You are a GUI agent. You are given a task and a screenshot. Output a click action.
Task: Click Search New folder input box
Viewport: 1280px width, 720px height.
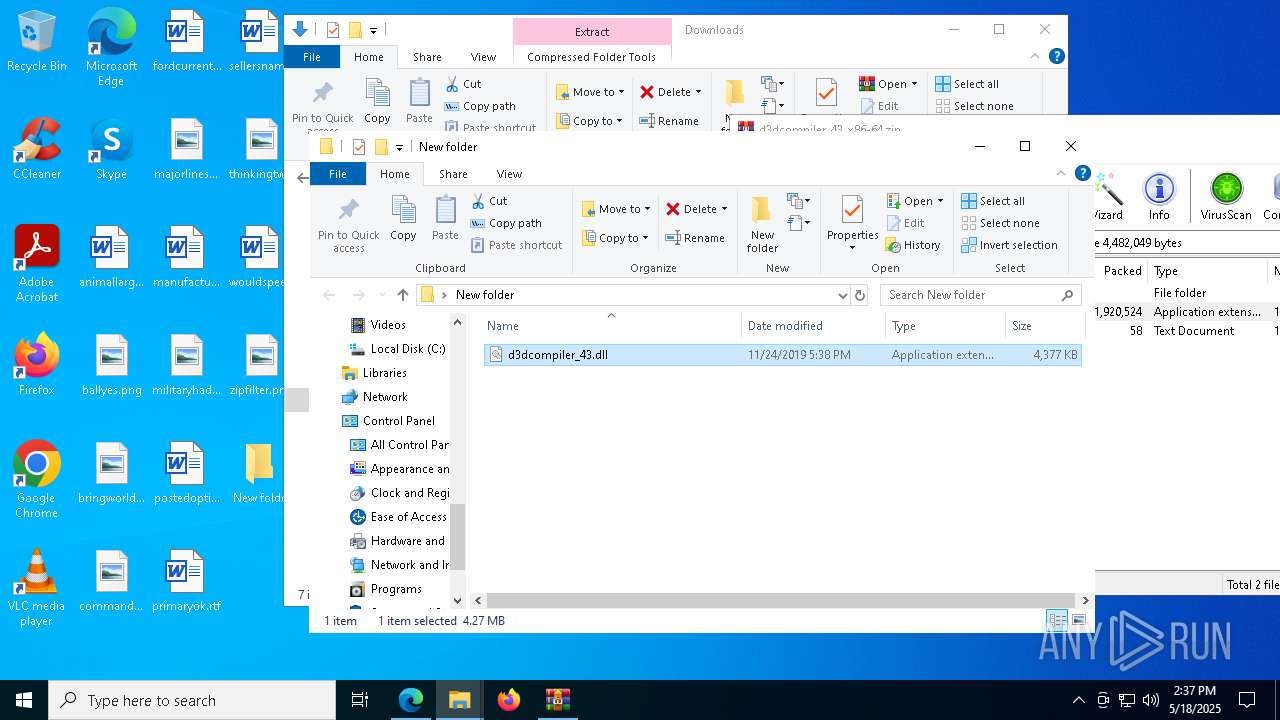pyautogui.click(x=980, y=295)
